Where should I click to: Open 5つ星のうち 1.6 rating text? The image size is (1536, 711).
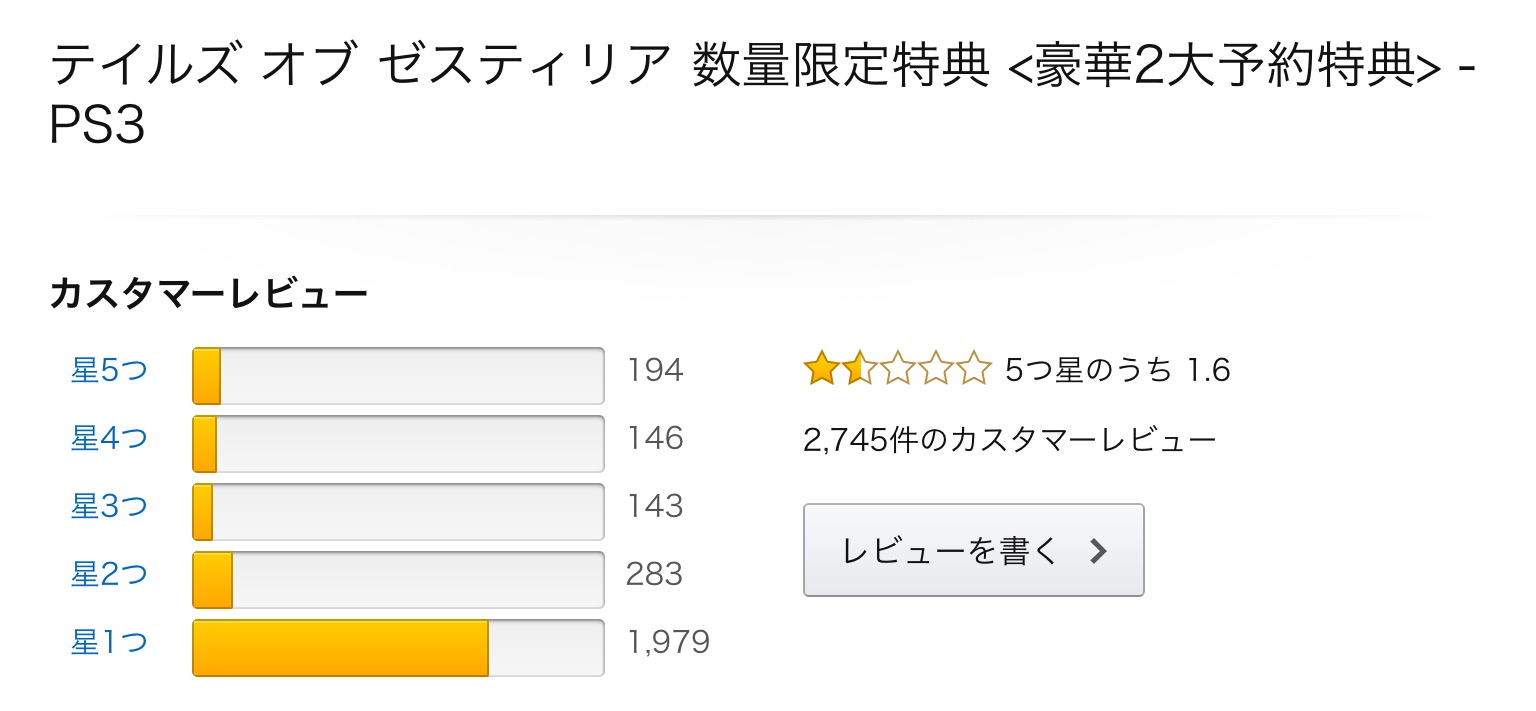1118,371
